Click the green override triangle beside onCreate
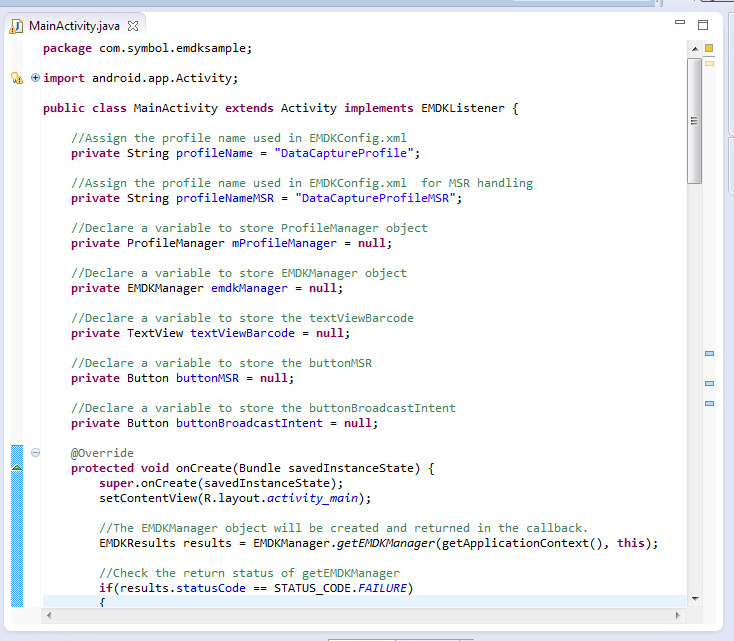Screen dimensions: 734x641 point(16,467)
